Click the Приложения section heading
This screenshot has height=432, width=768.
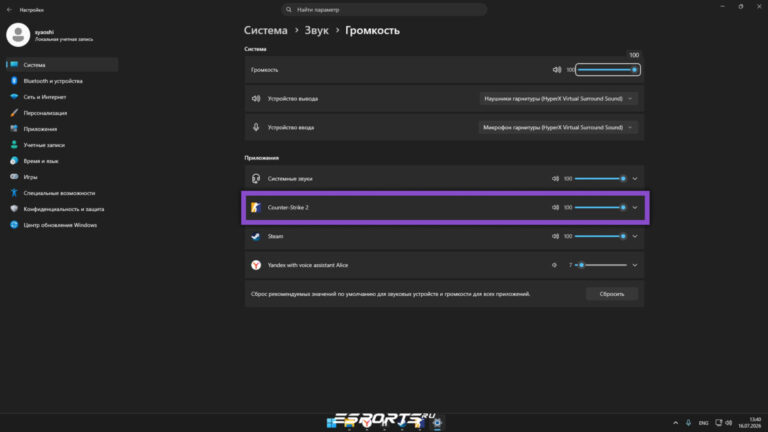[x=262, y=158]
